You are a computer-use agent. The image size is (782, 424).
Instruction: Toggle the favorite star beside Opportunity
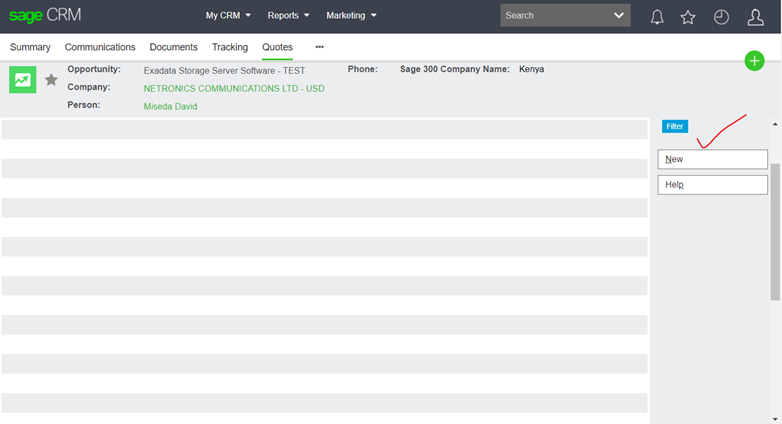click(x=51, y=80)
